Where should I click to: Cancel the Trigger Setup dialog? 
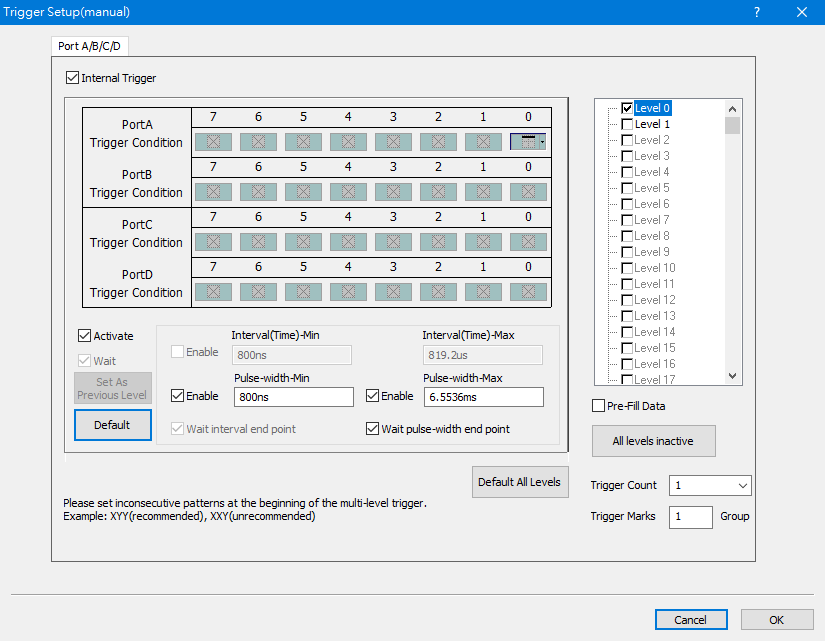click(x=691, y=620)
